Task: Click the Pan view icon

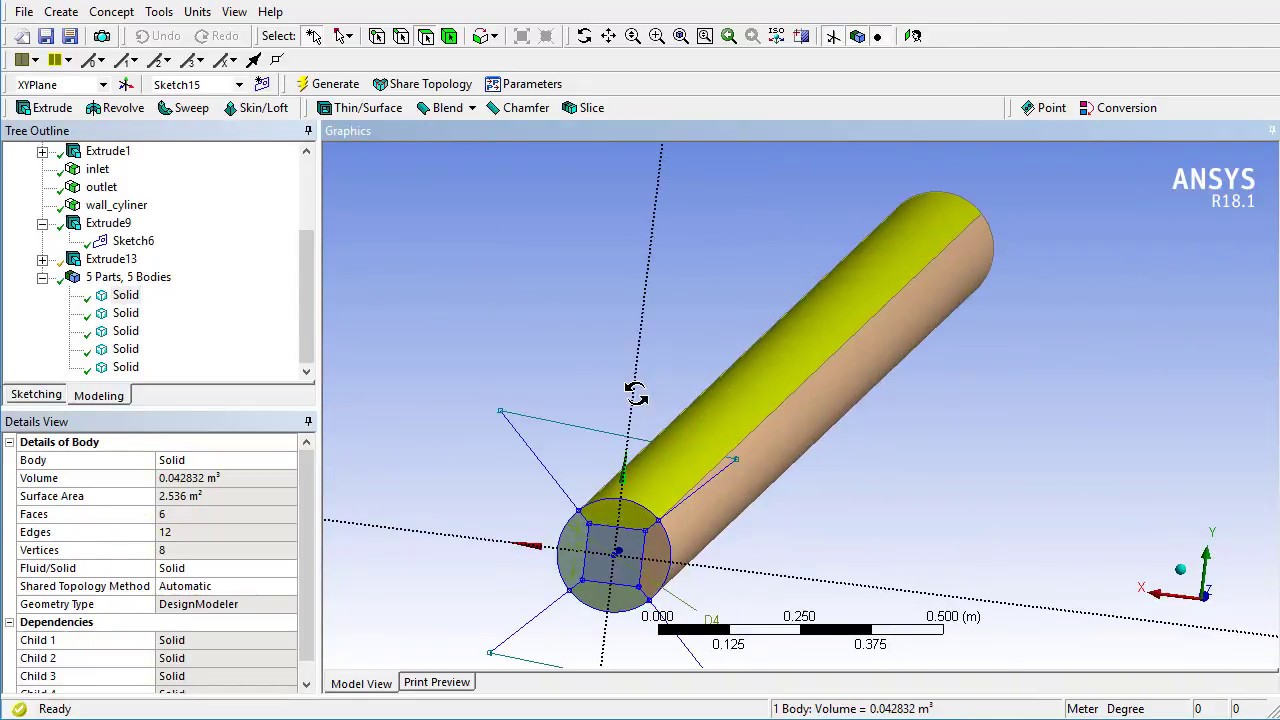Action: coord(608,36)
